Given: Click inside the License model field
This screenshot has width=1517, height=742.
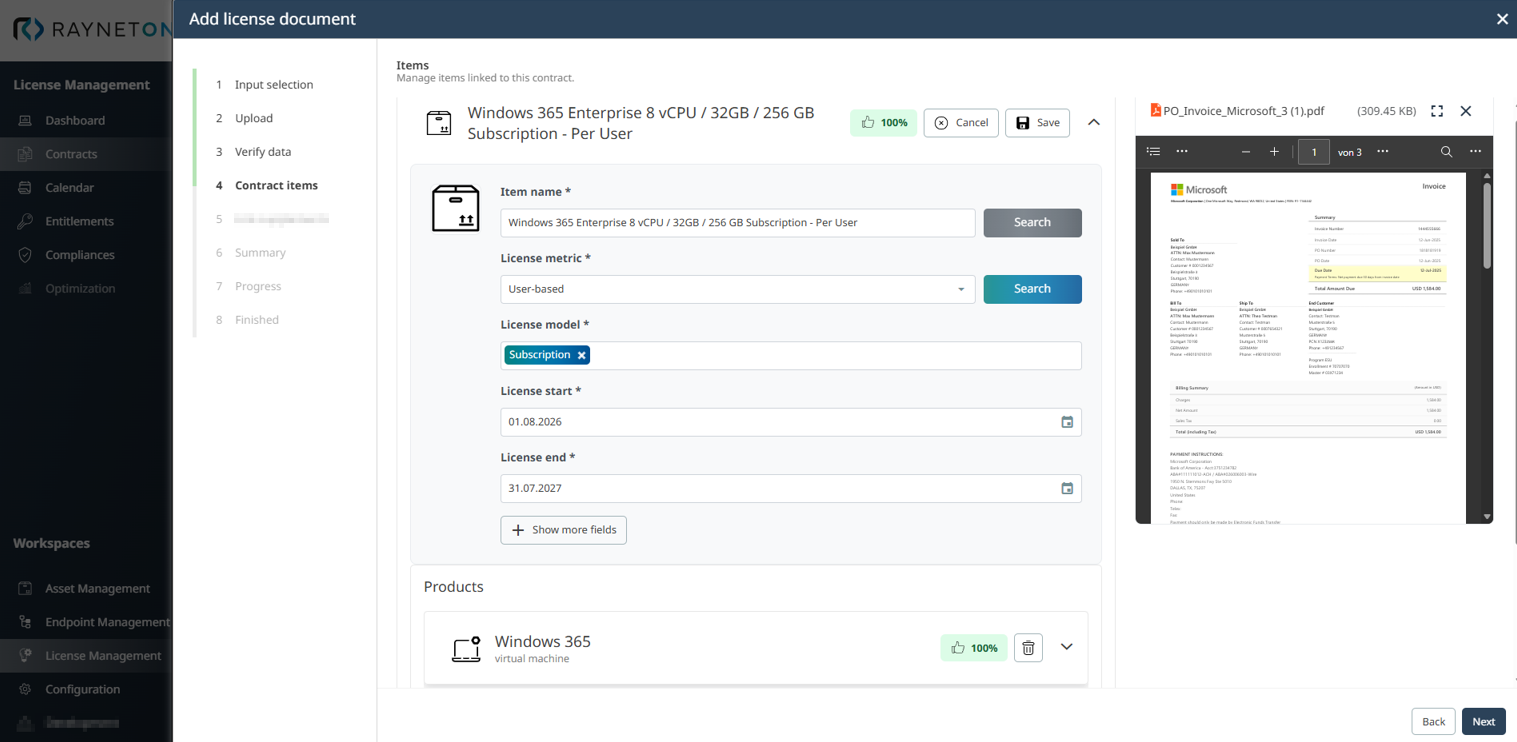Looking at the screenshot, I should click(791, 356).
